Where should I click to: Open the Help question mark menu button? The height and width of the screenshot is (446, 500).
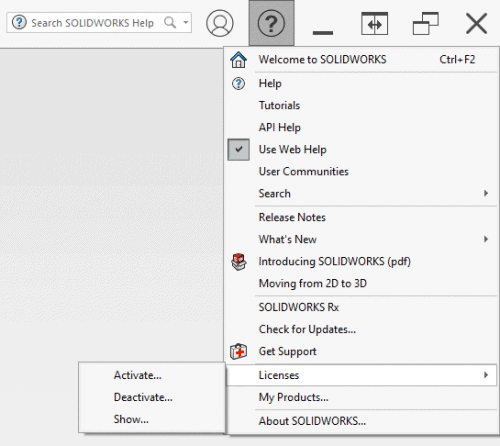coord(271,23)
